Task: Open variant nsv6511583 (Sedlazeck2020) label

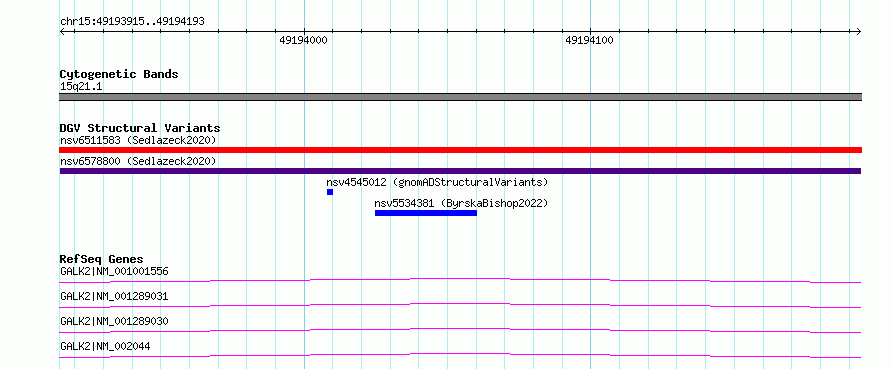Action: (x=138, y=140)
